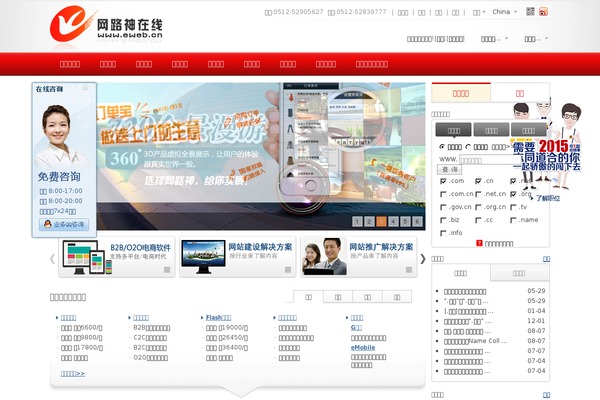Click the 查询 domain search button
The image size is (600, 400).
point(450,169)
